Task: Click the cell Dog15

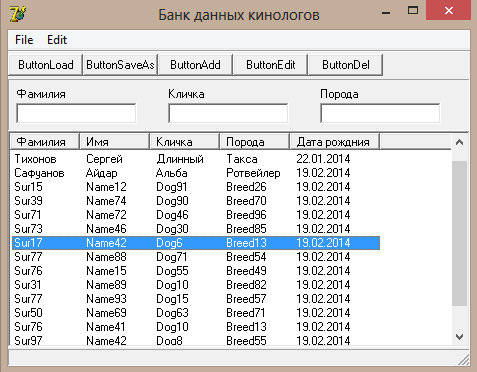Action: point(172,299)
